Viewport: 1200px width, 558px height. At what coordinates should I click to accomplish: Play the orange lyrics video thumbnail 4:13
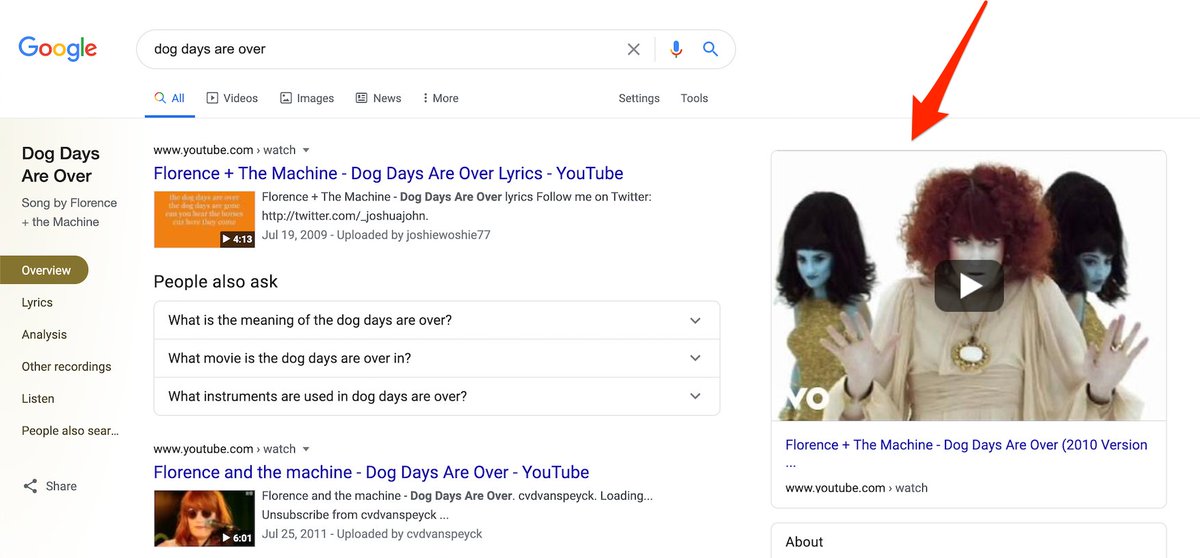tap(204, 219)
